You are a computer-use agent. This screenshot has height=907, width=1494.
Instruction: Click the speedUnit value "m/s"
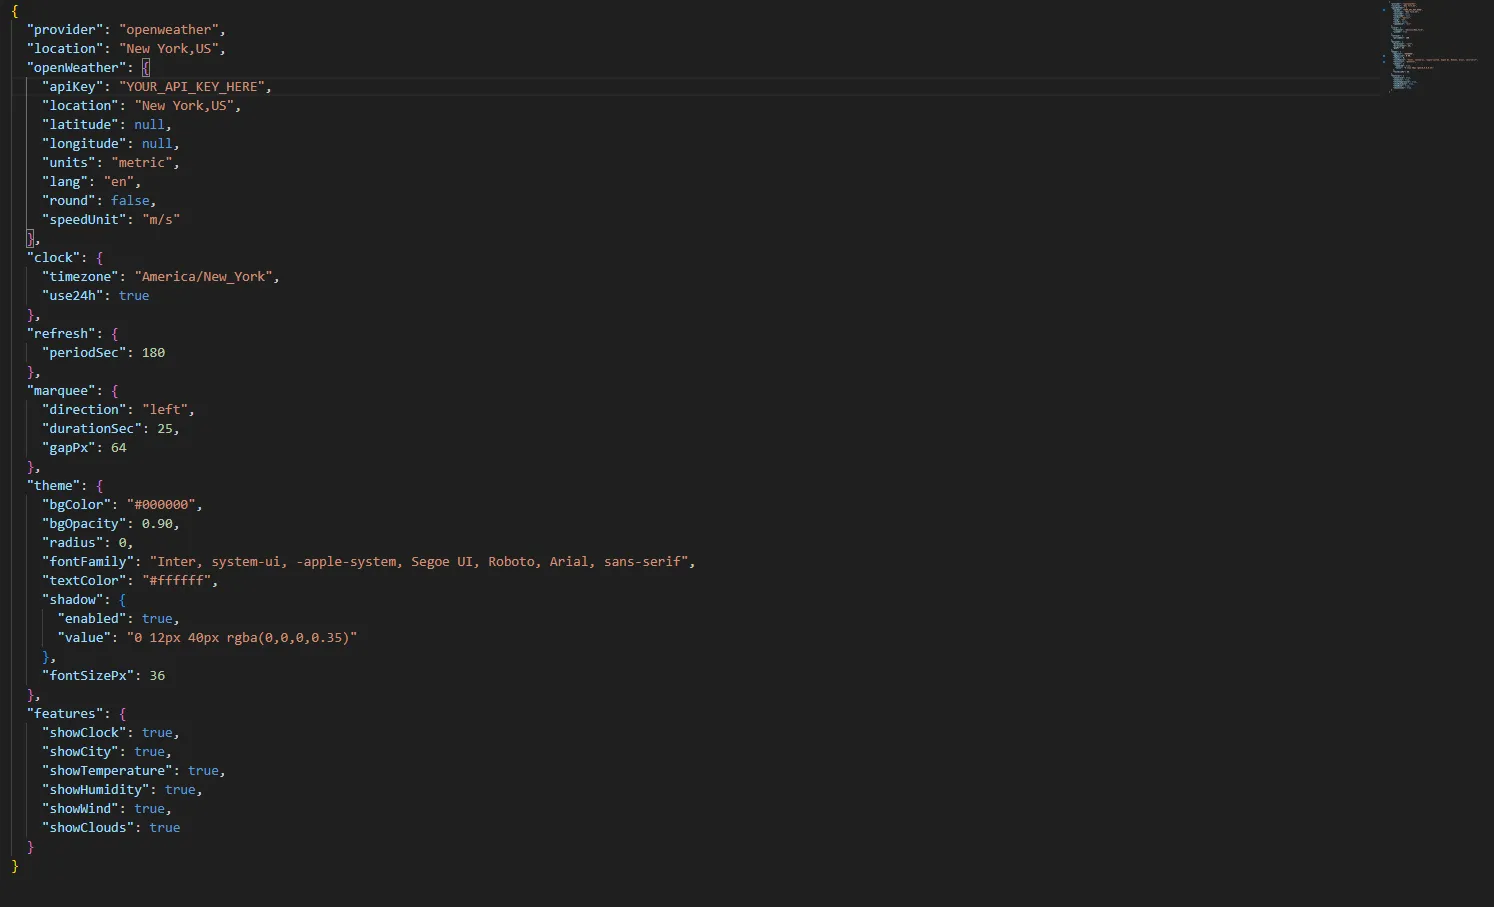(x=160, y=219)
